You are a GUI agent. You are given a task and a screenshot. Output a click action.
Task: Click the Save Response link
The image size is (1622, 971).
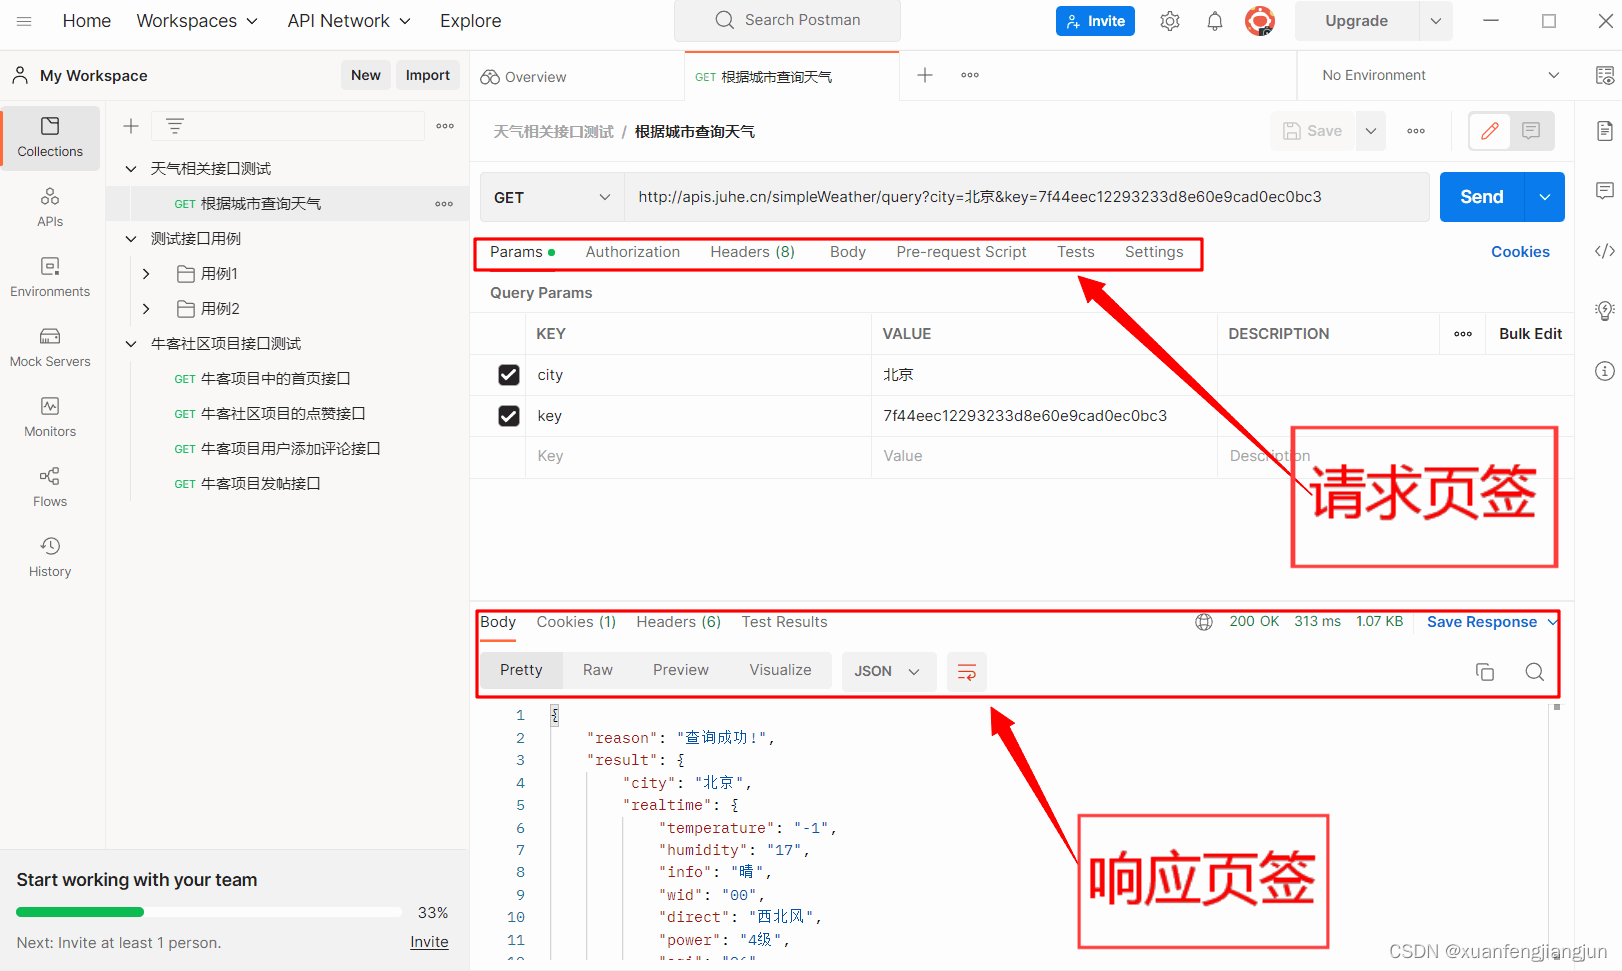click(x=1482, y=622)
